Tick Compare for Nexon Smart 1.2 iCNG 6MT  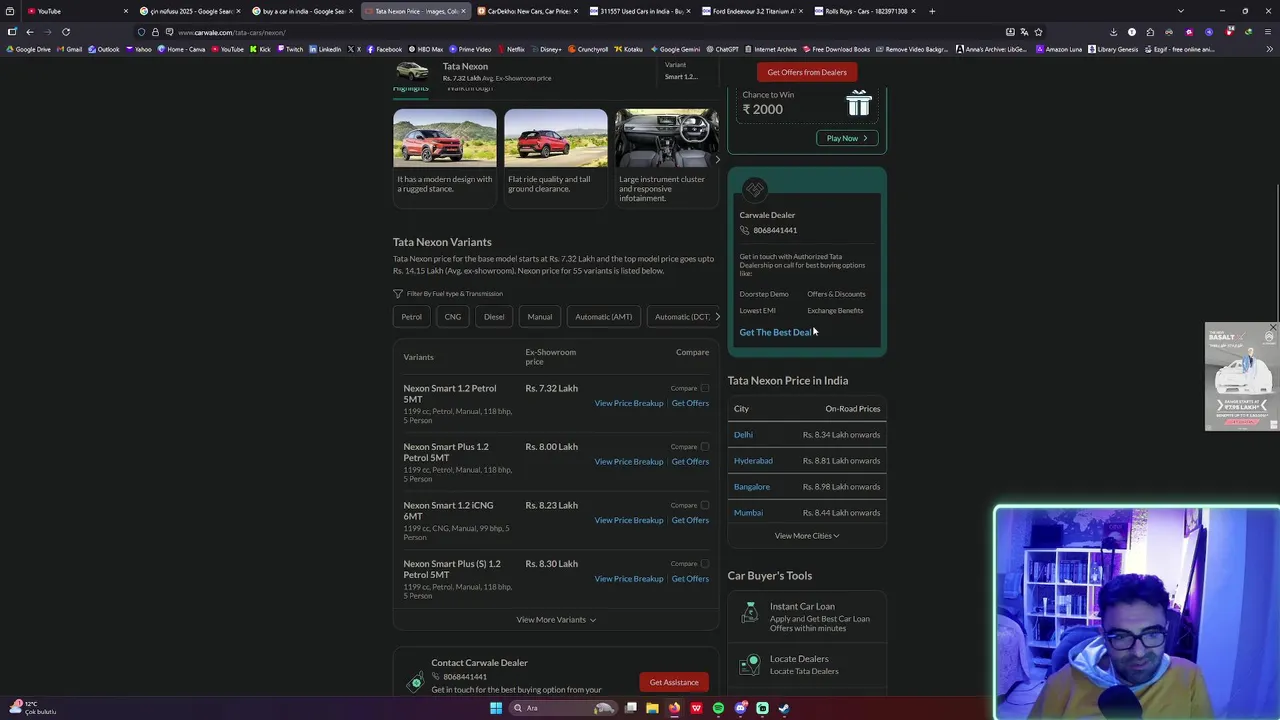[705, 505]
